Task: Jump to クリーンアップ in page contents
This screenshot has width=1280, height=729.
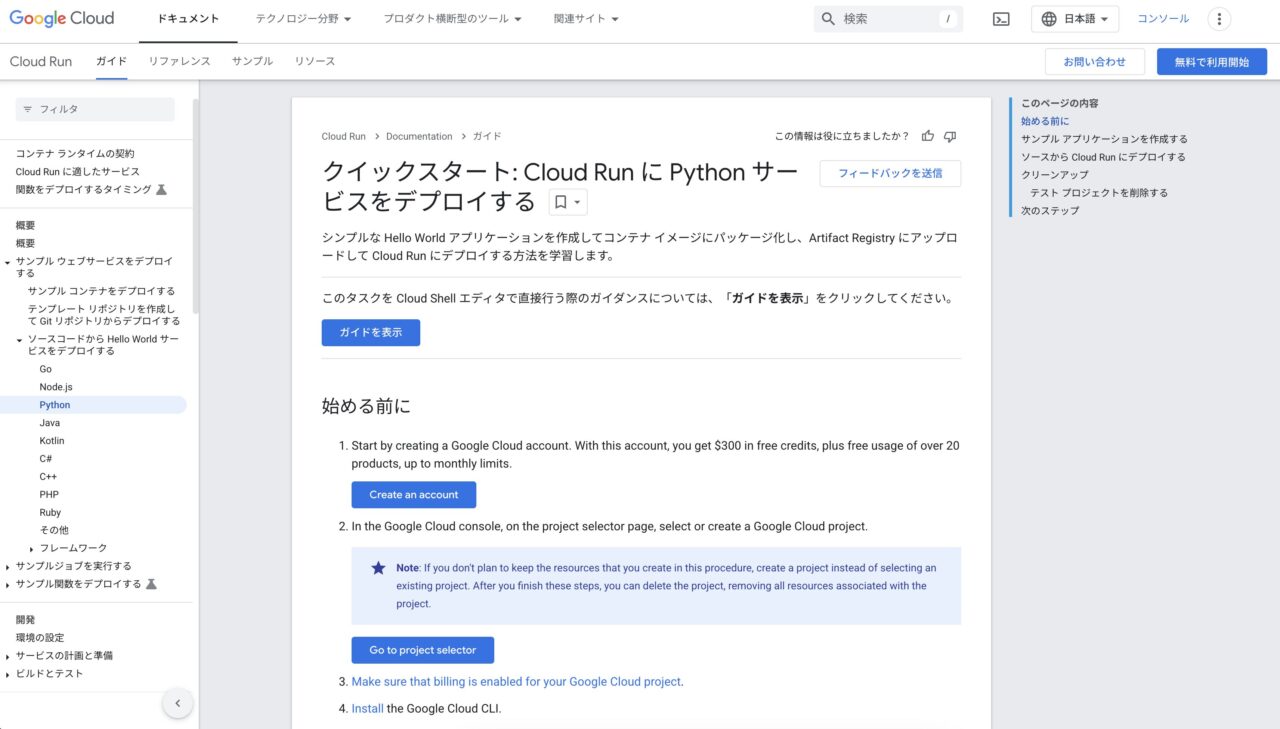Action: (1055, 175)
